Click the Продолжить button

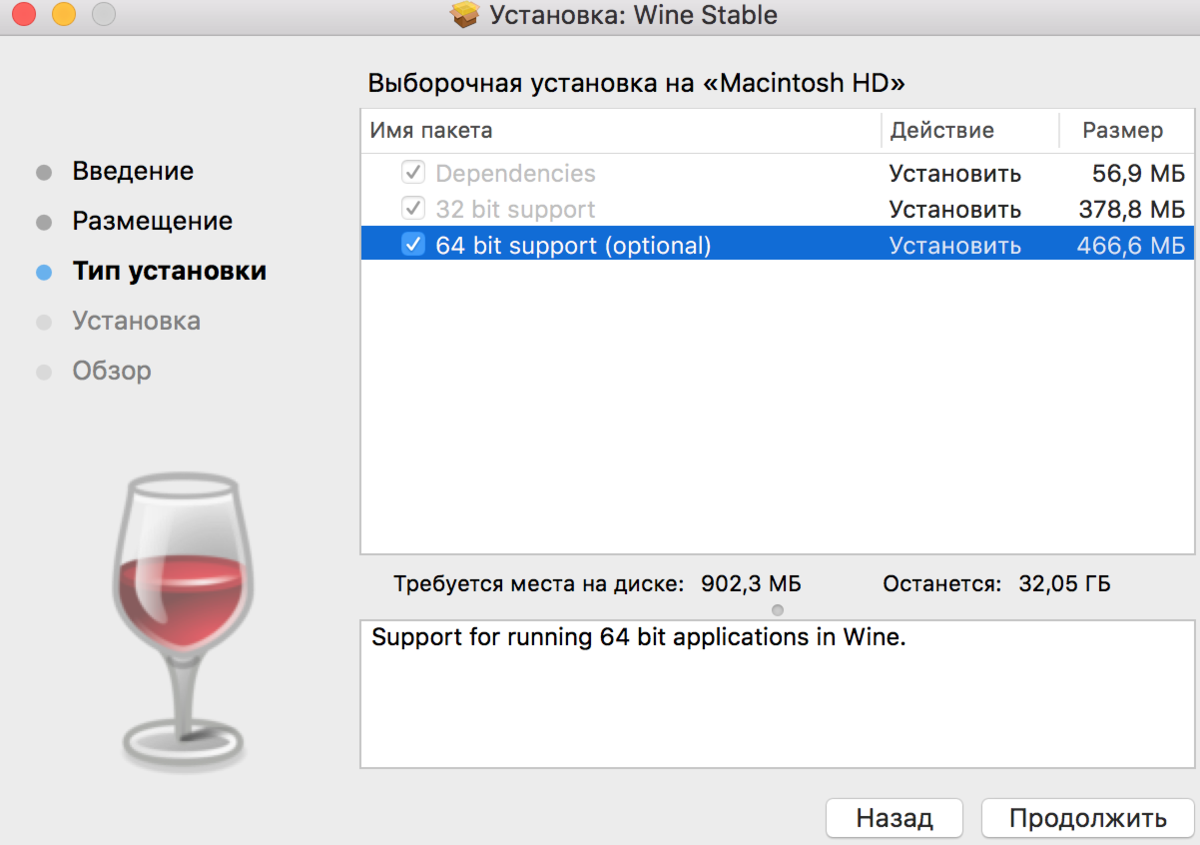[1088, 818]
